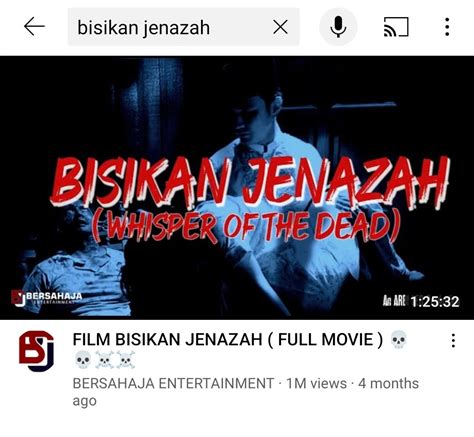Image resolution: width=474 pixels, height=437 pixels.
Task: Start voice search with microphone icon
Action: [338, 27]
